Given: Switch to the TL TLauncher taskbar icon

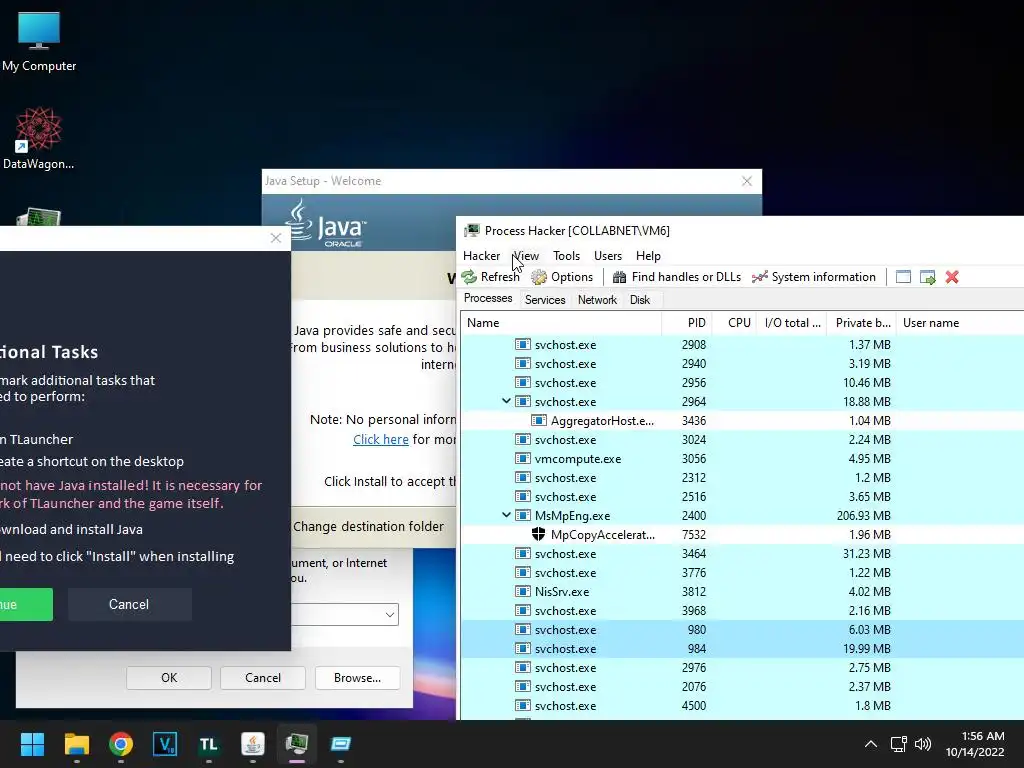Looking at the screenshot, I should click(208, 744).
